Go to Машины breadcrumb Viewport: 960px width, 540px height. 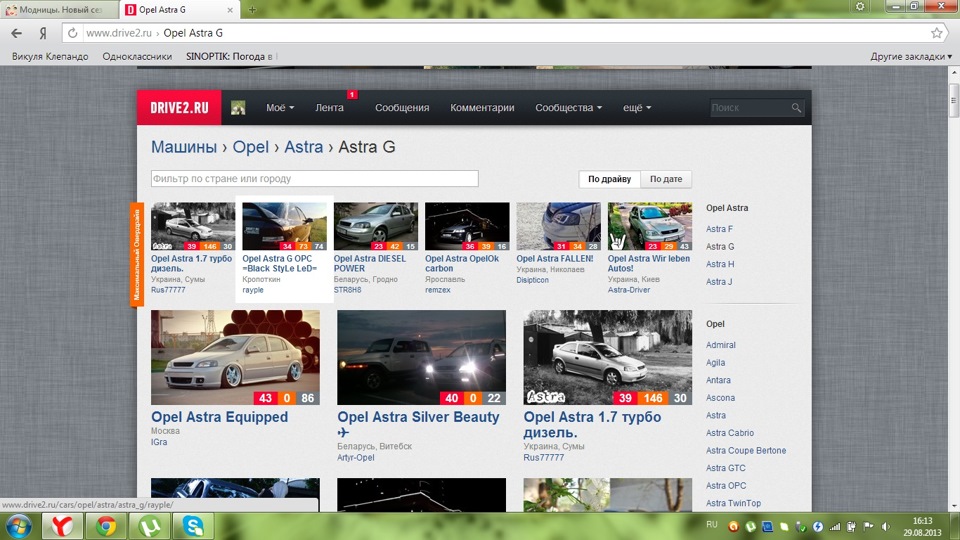pyautogui.click(x=184, y=147)
